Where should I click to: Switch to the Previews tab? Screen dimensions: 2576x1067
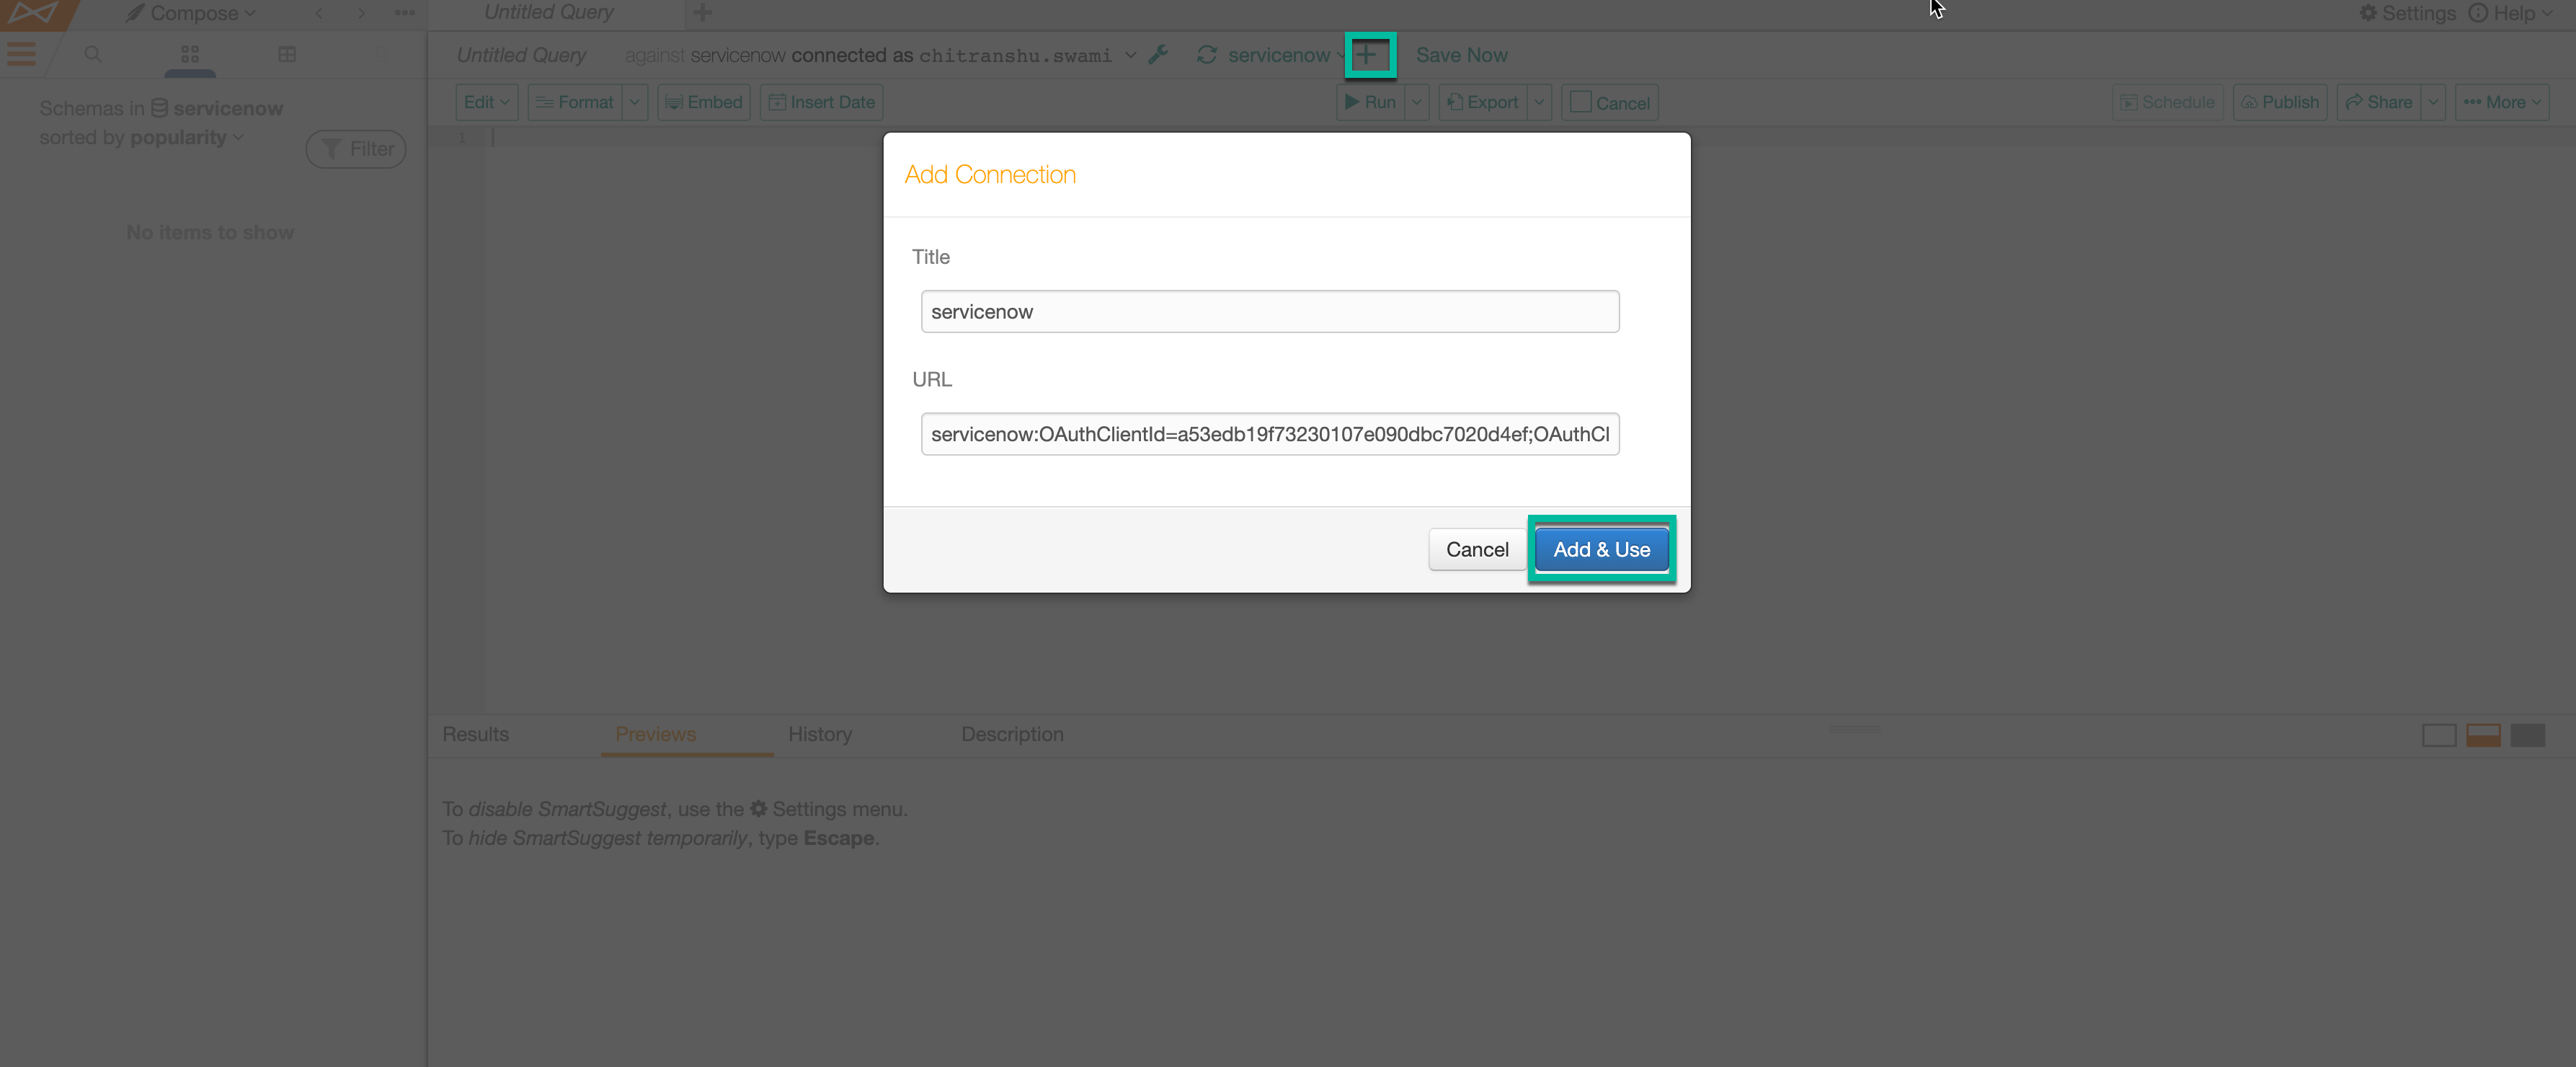655,734
